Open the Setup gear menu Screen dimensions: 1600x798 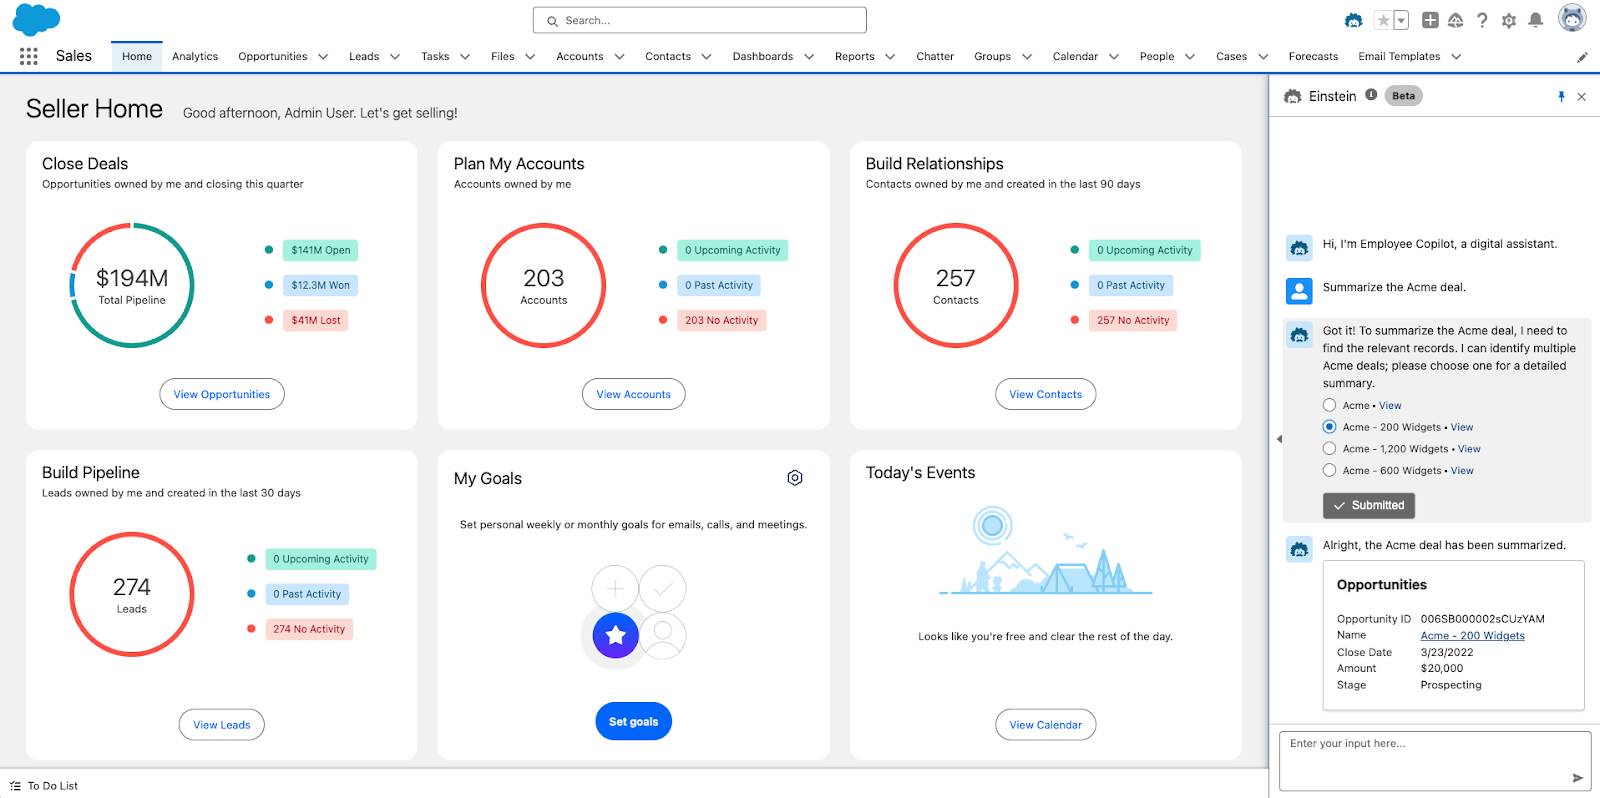click(1509, 20)
